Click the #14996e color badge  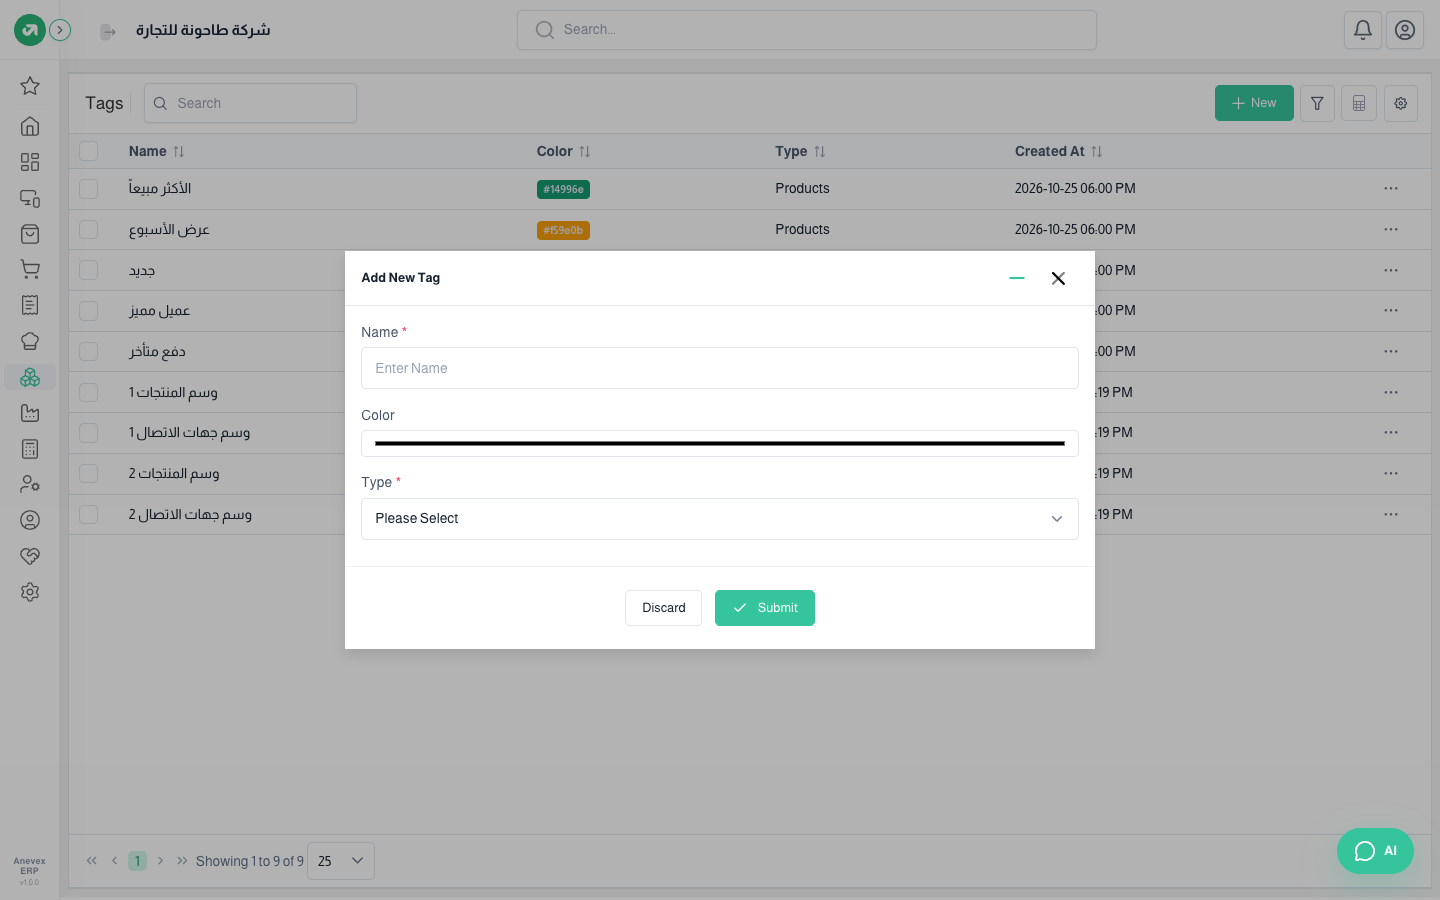[563, 189]
